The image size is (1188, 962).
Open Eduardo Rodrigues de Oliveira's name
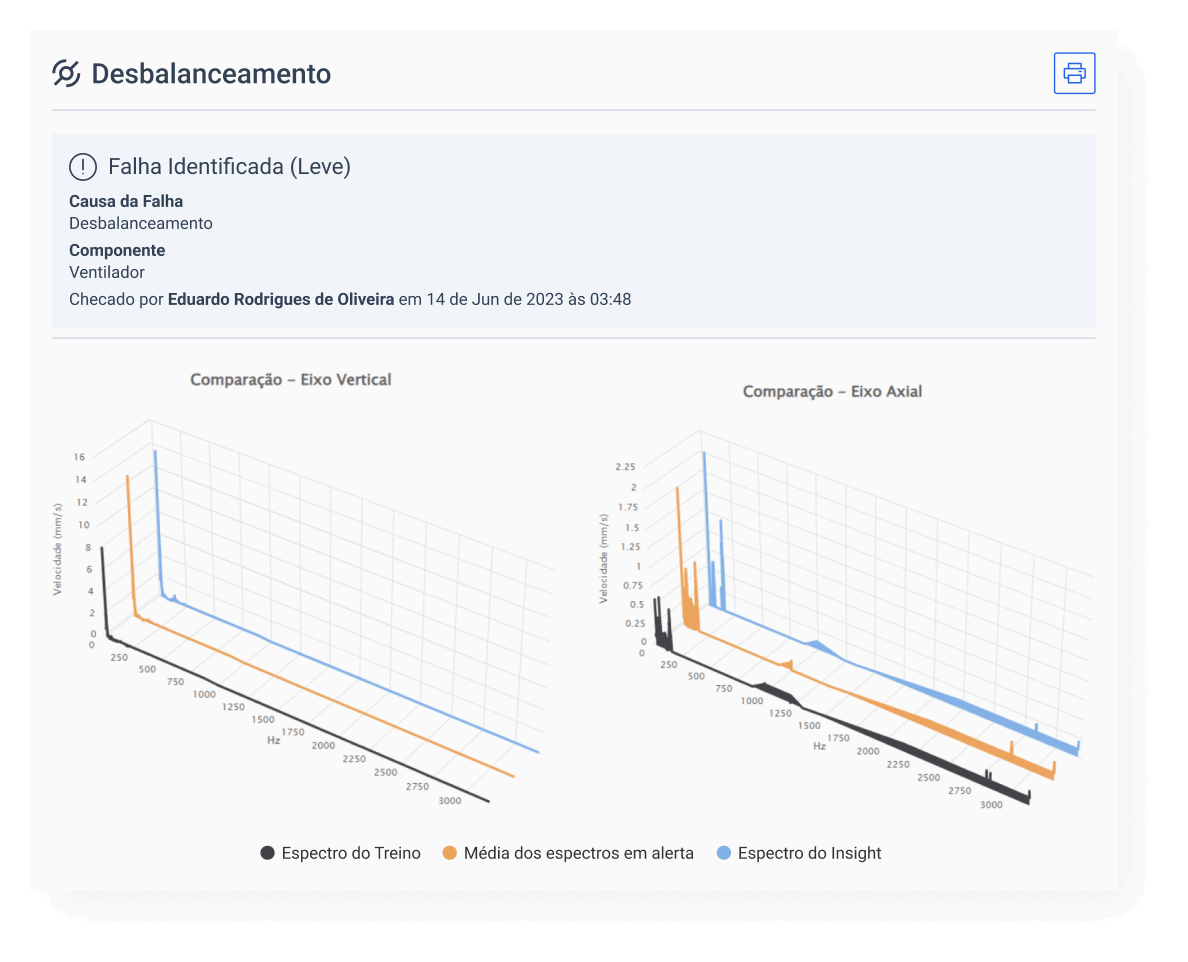tap(281, 299)
